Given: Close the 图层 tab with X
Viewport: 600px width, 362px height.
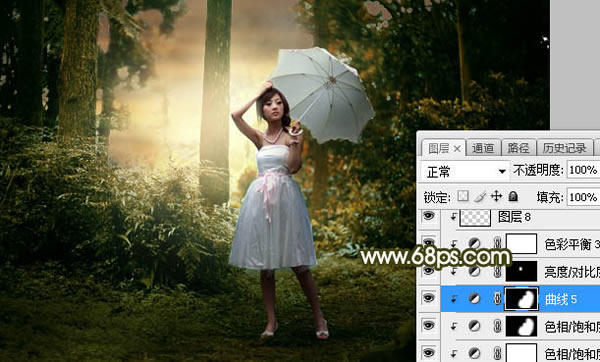Looking at the screenshot, I should pyautogui.click(x=457, y=149).
